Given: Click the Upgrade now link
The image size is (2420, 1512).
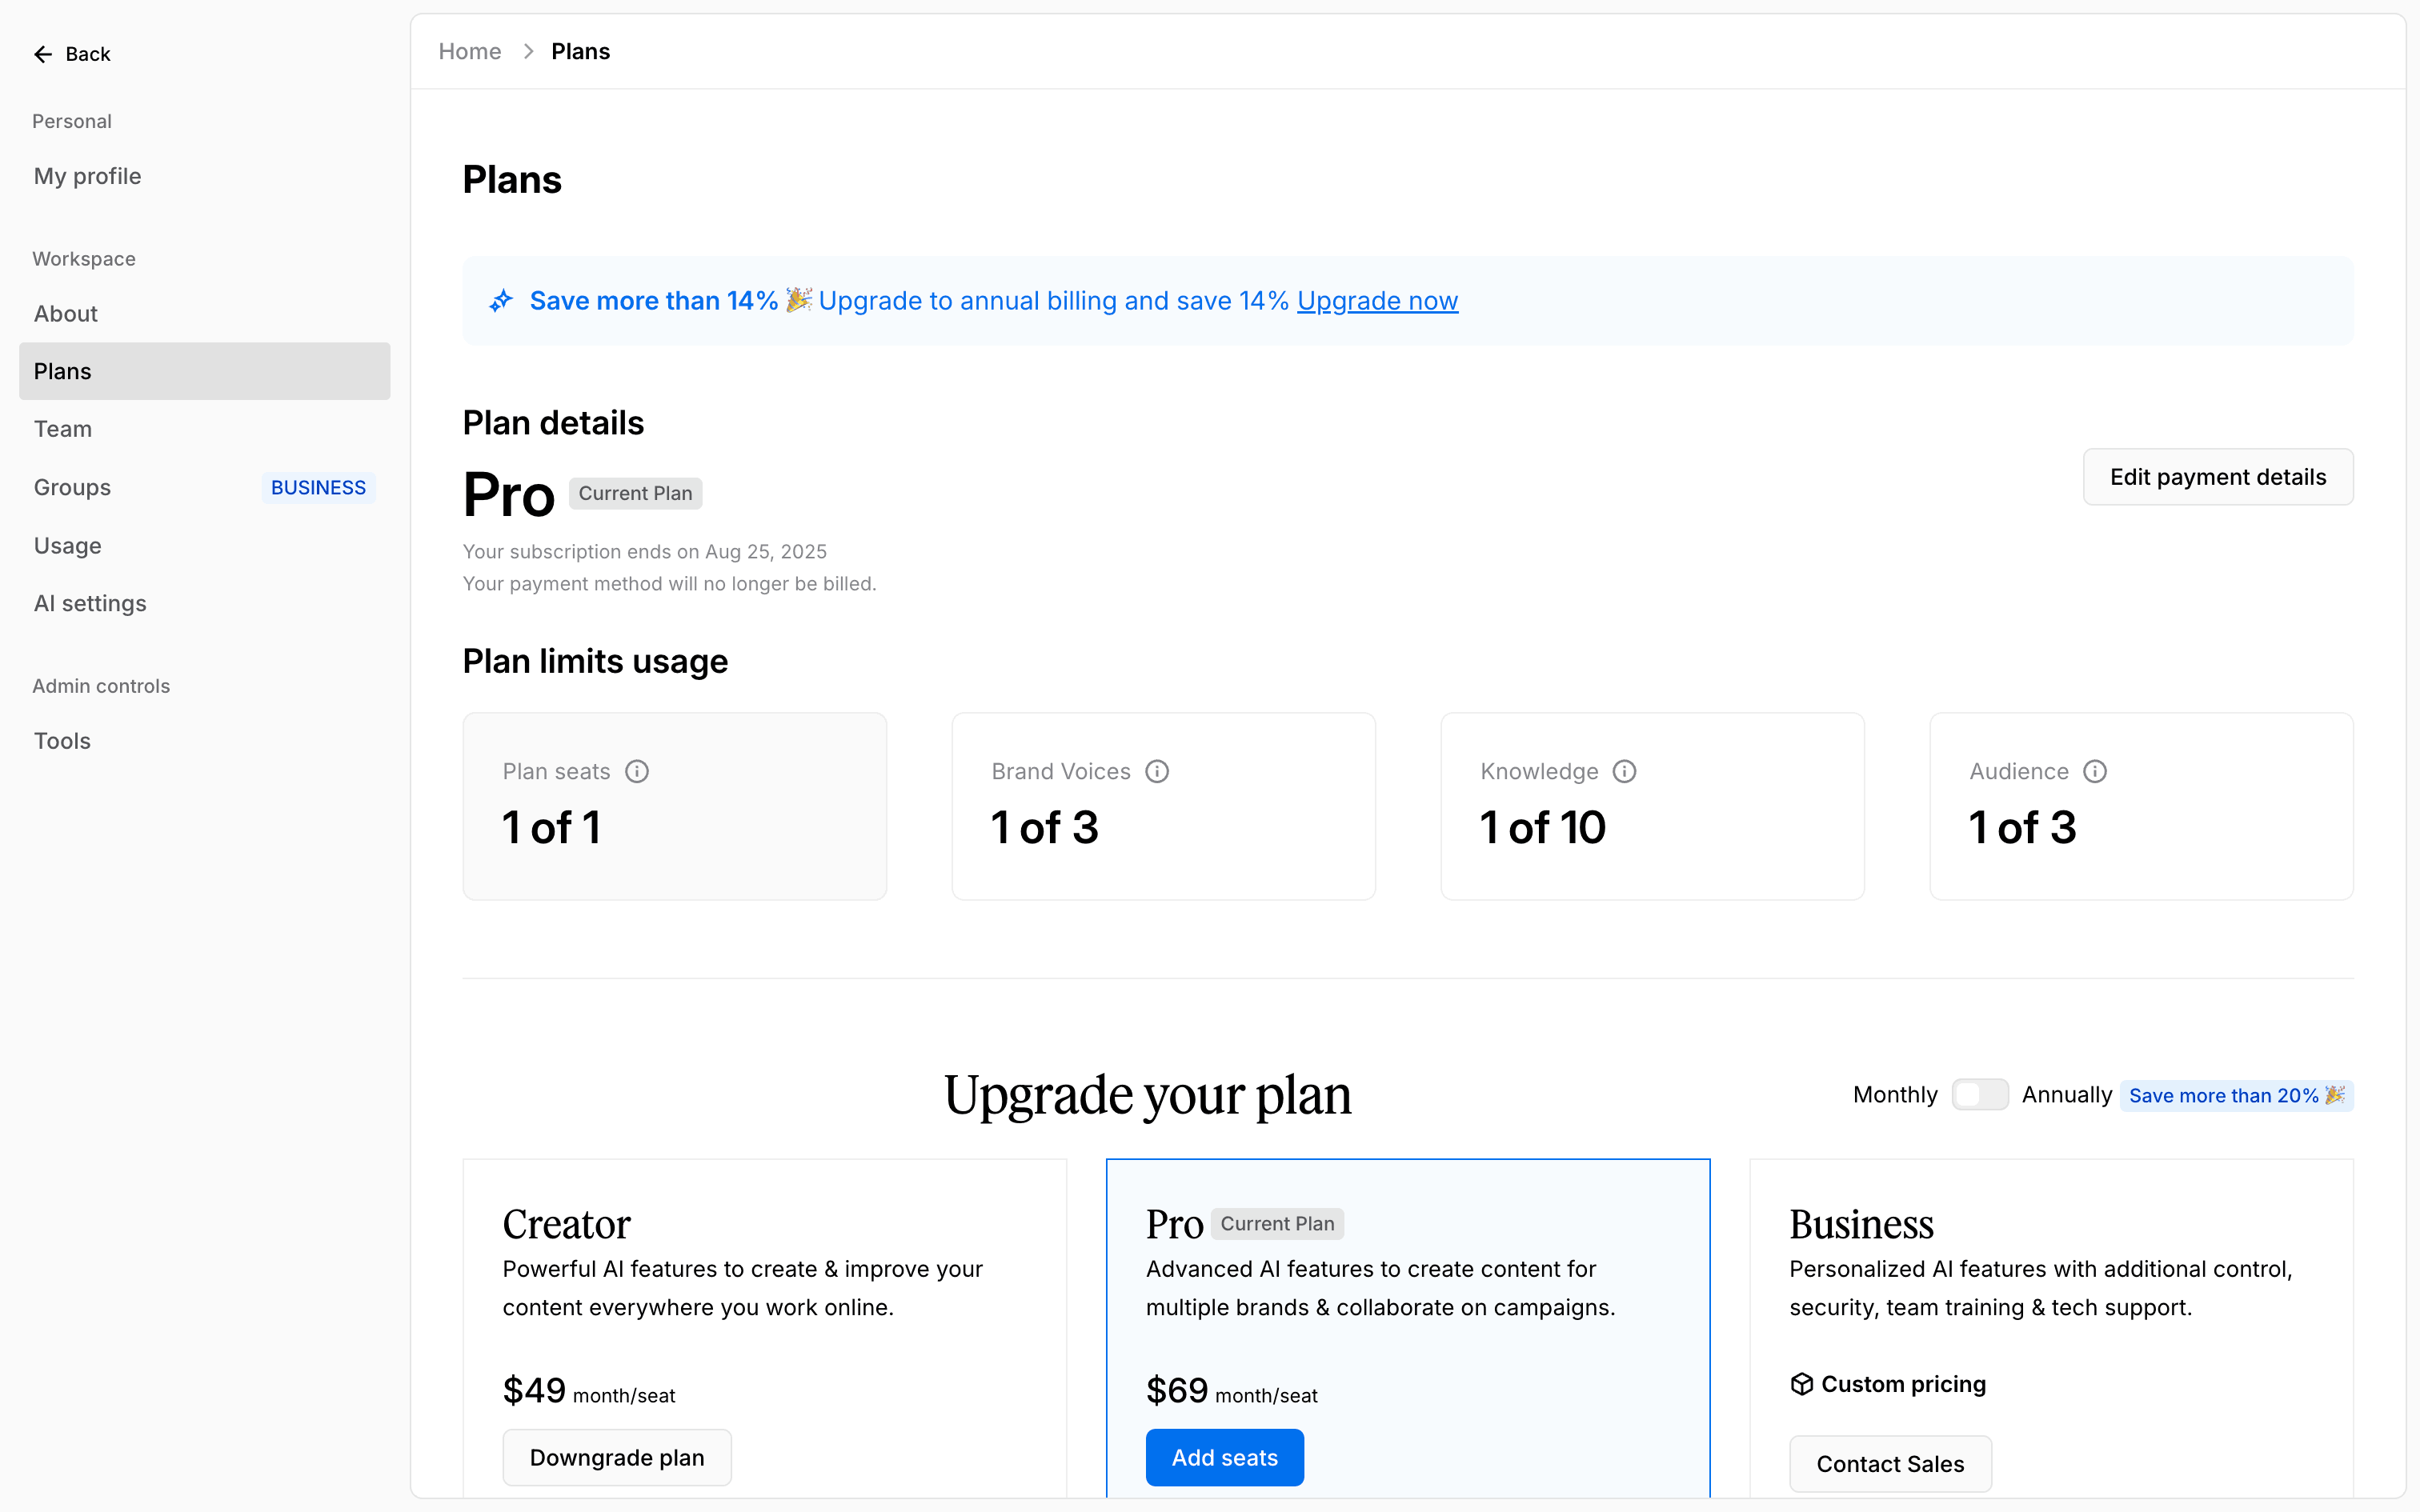Looking at the screenshot, I should pyautogui.click(x=1377, y=301).
